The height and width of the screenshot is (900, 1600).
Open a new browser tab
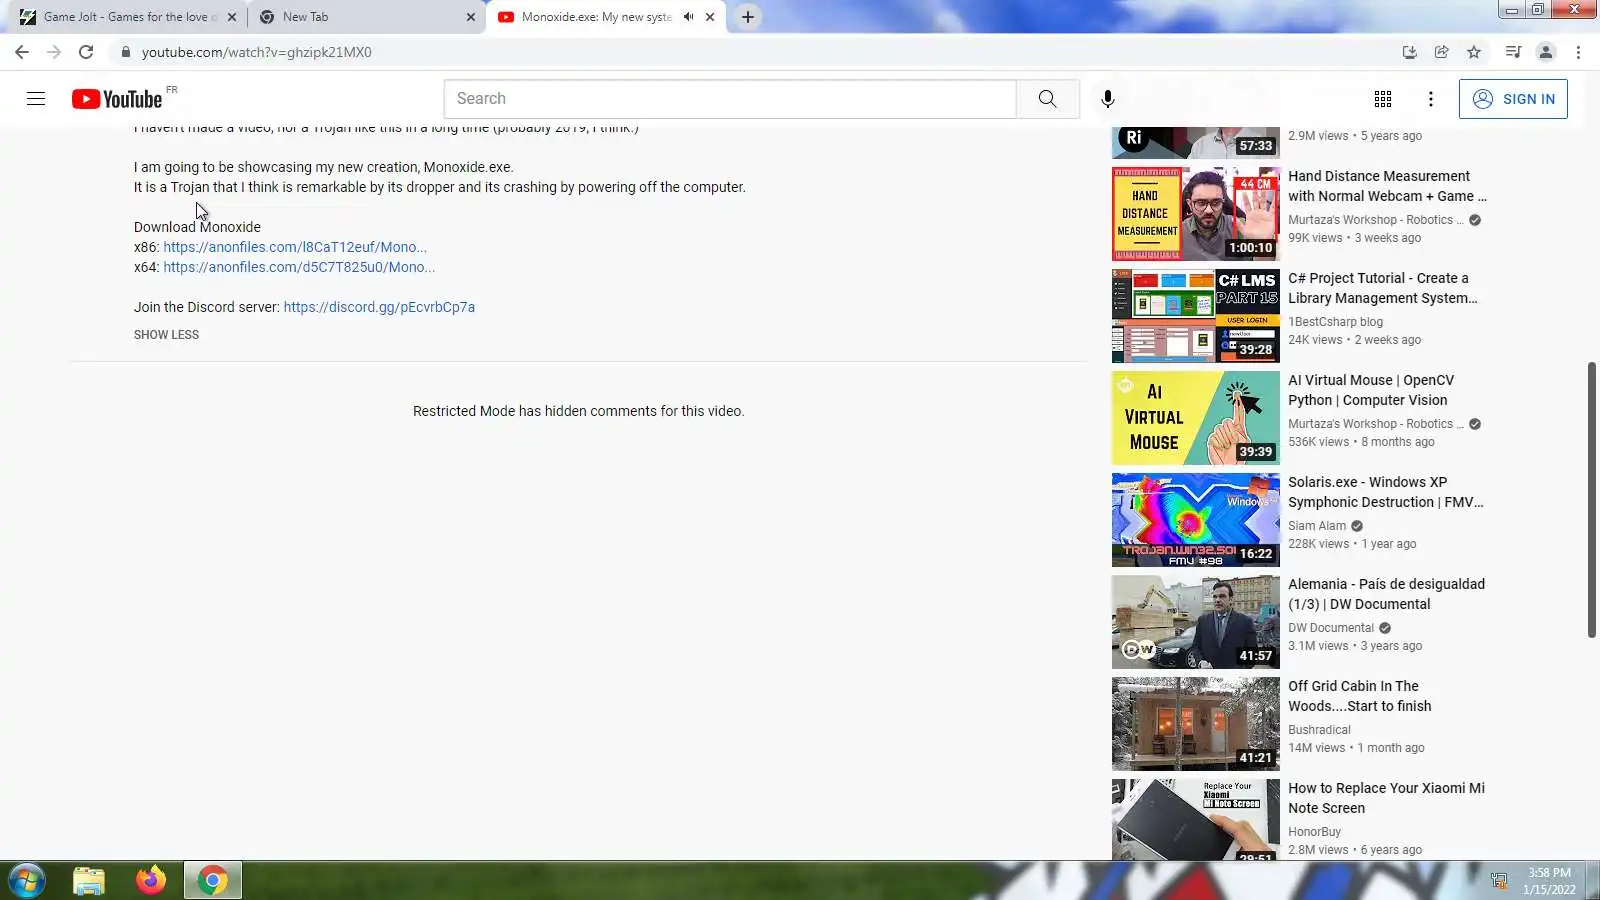pyautogui.click(x=748, y=17)
